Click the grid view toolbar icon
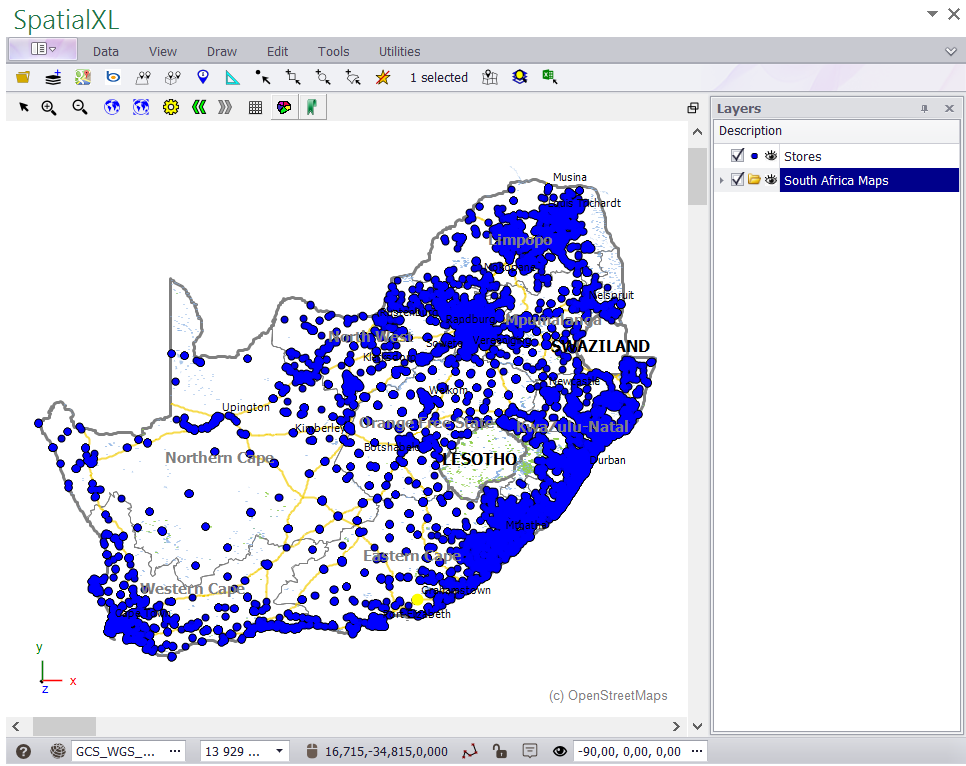This screenshot has height=766, width=966. pos(255,107)
